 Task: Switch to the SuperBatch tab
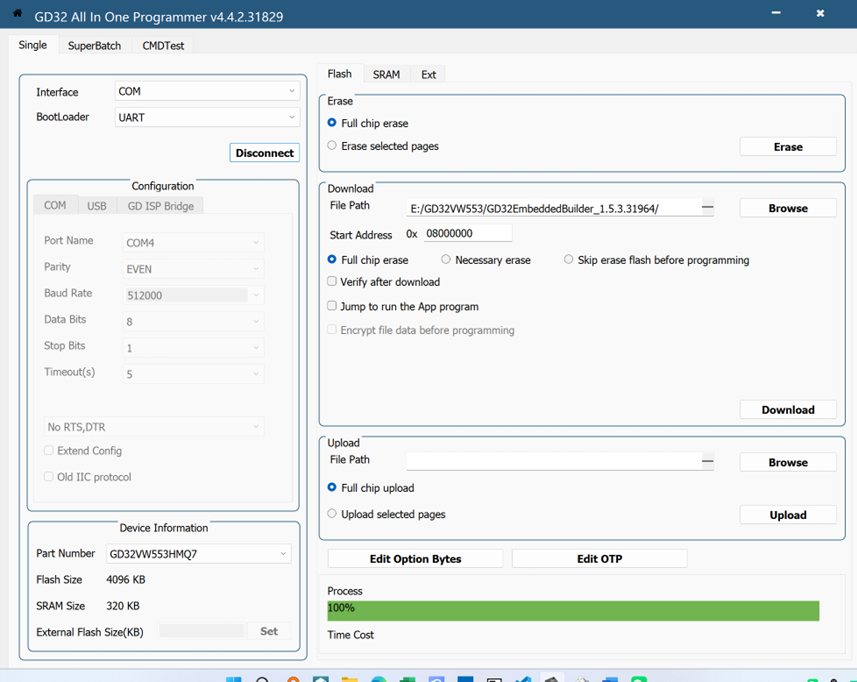point(94,45)
